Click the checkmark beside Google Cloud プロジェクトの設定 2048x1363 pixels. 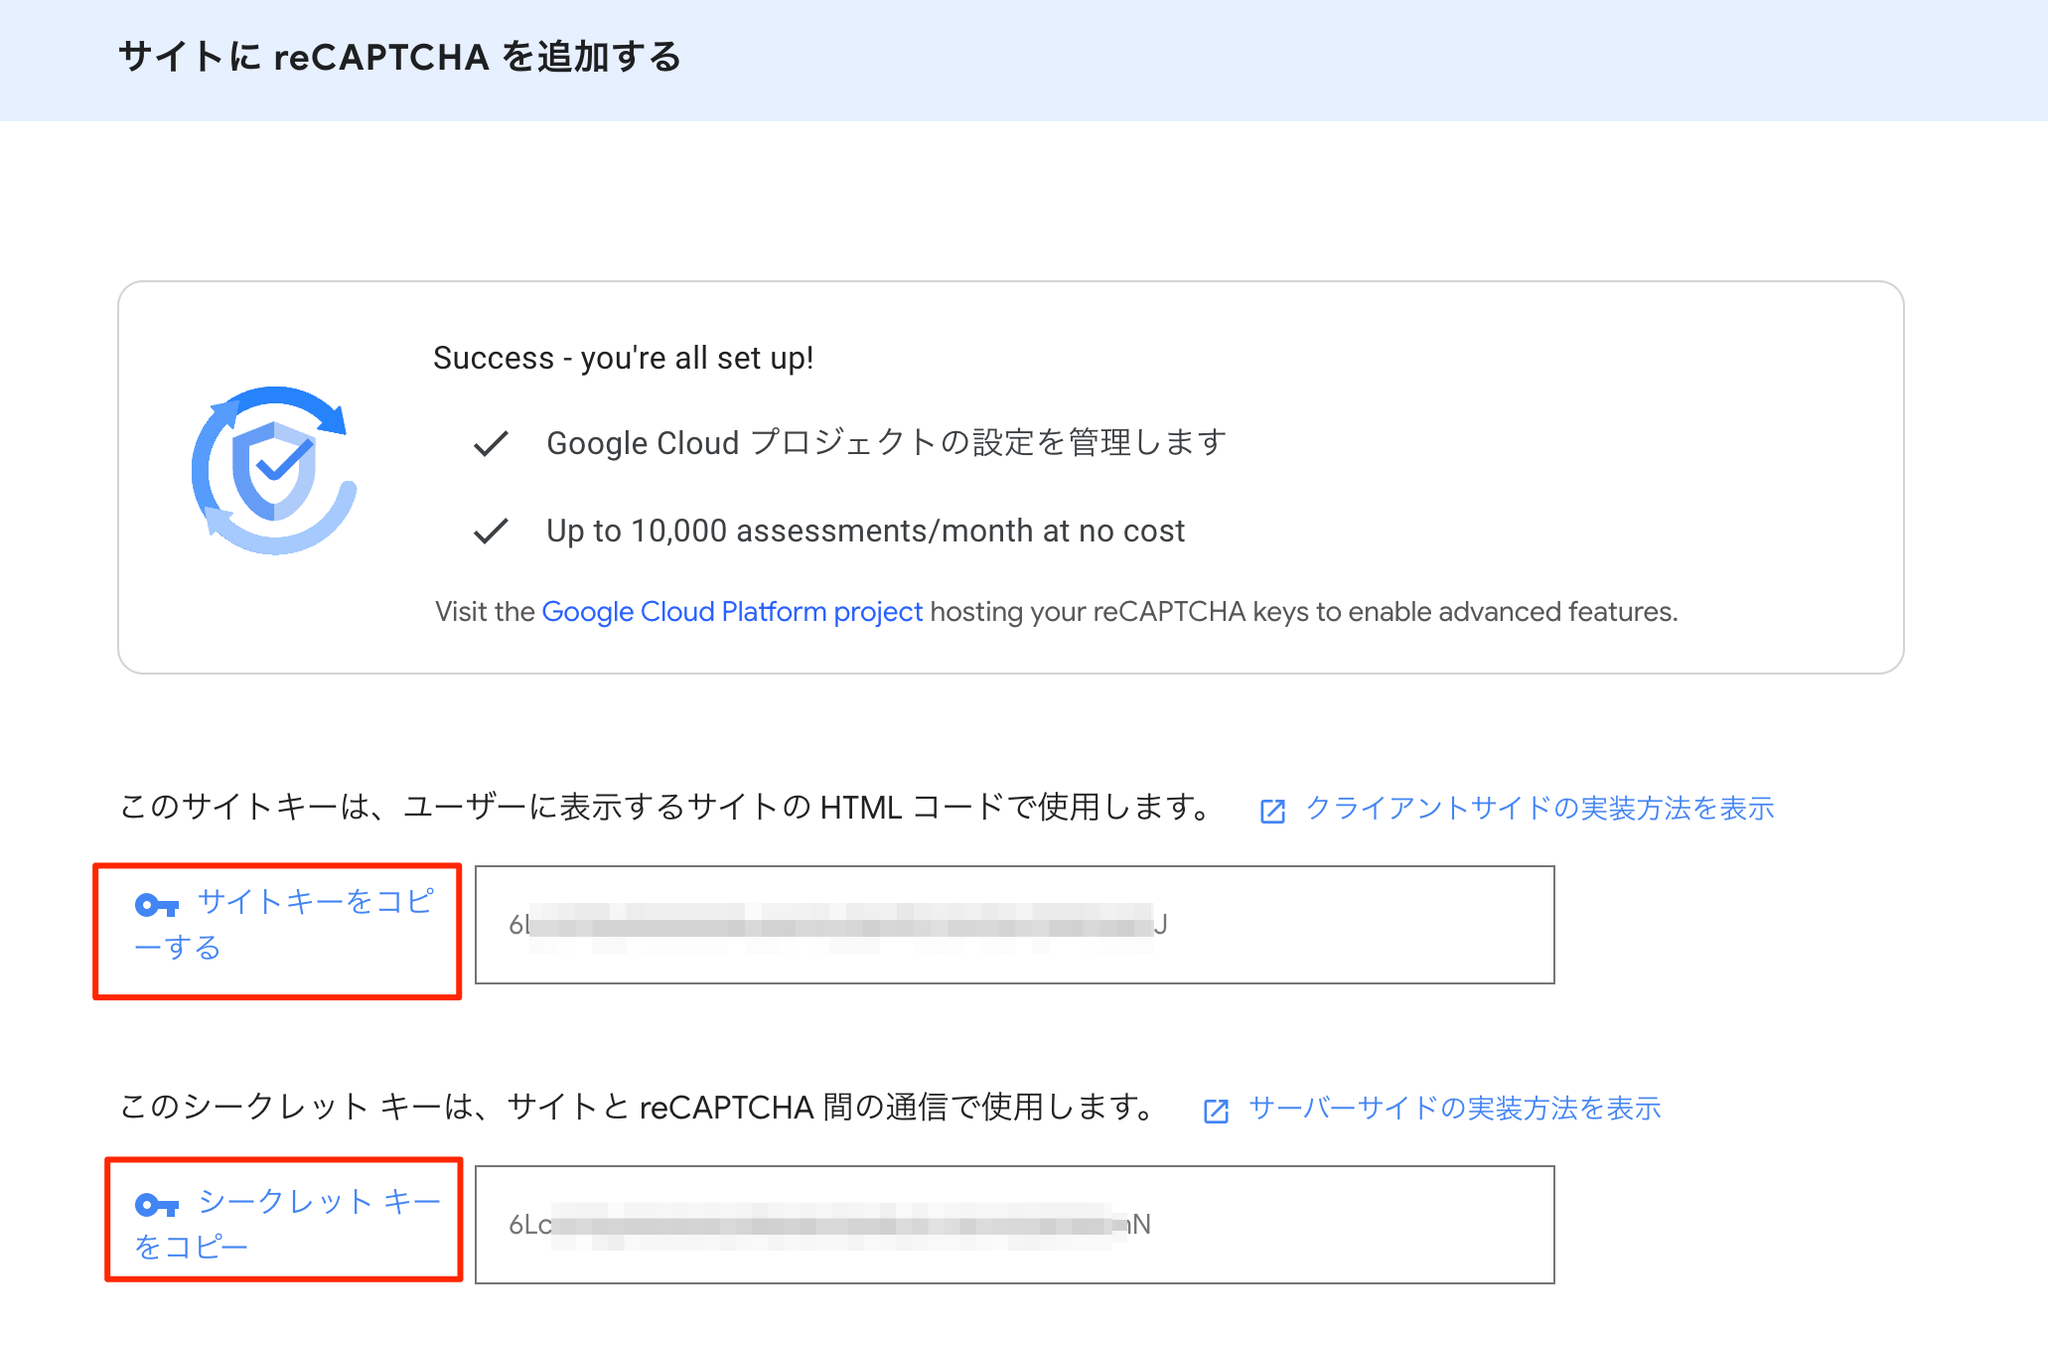491,443
